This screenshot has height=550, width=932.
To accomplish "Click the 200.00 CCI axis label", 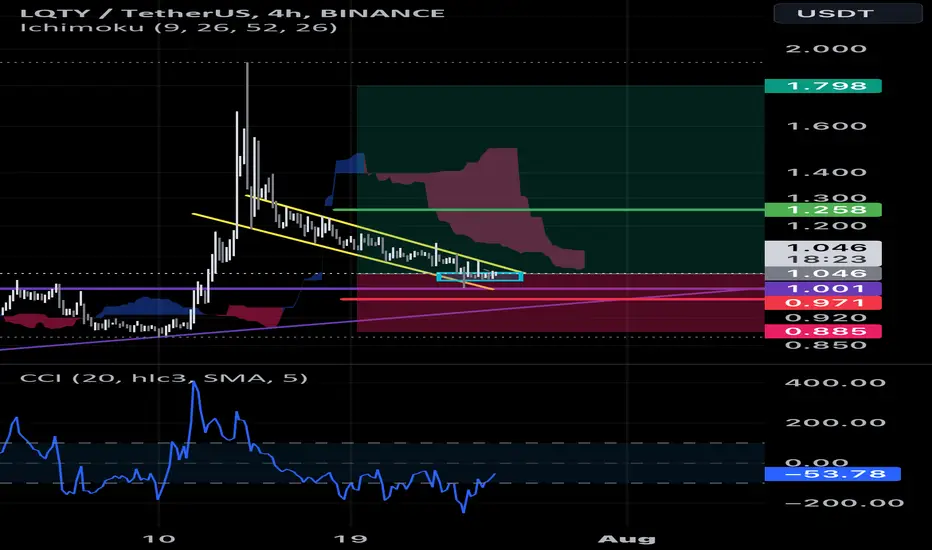I will (x=835, y=423).
